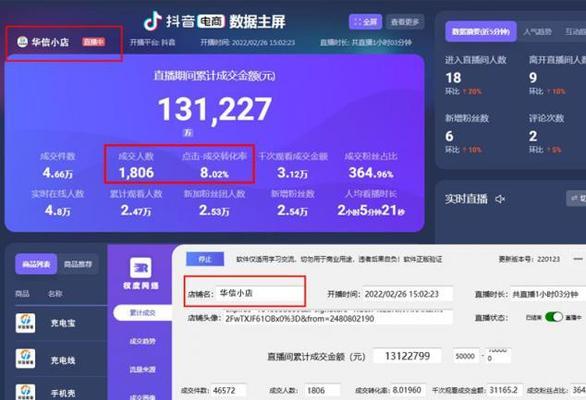The width and height of the screenshot is (586, 400).
Task: Click the 充电宝 product thumbnail
Action: click(x=25, y=323)
